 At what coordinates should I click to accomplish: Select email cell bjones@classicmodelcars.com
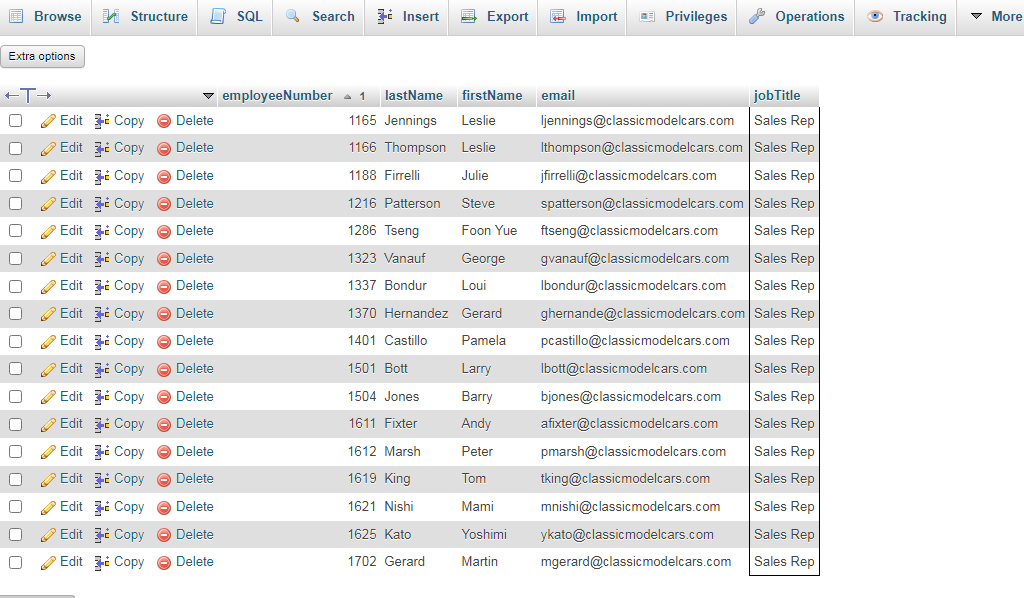click(631, 396)
